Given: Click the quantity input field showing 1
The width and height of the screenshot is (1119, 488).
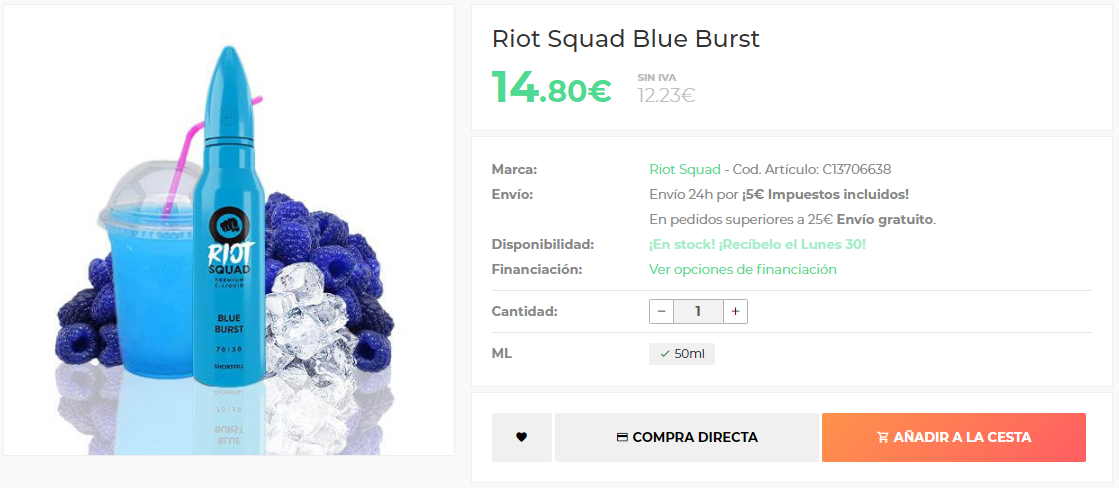Looking at the screenshot, I should click(698, 311).
